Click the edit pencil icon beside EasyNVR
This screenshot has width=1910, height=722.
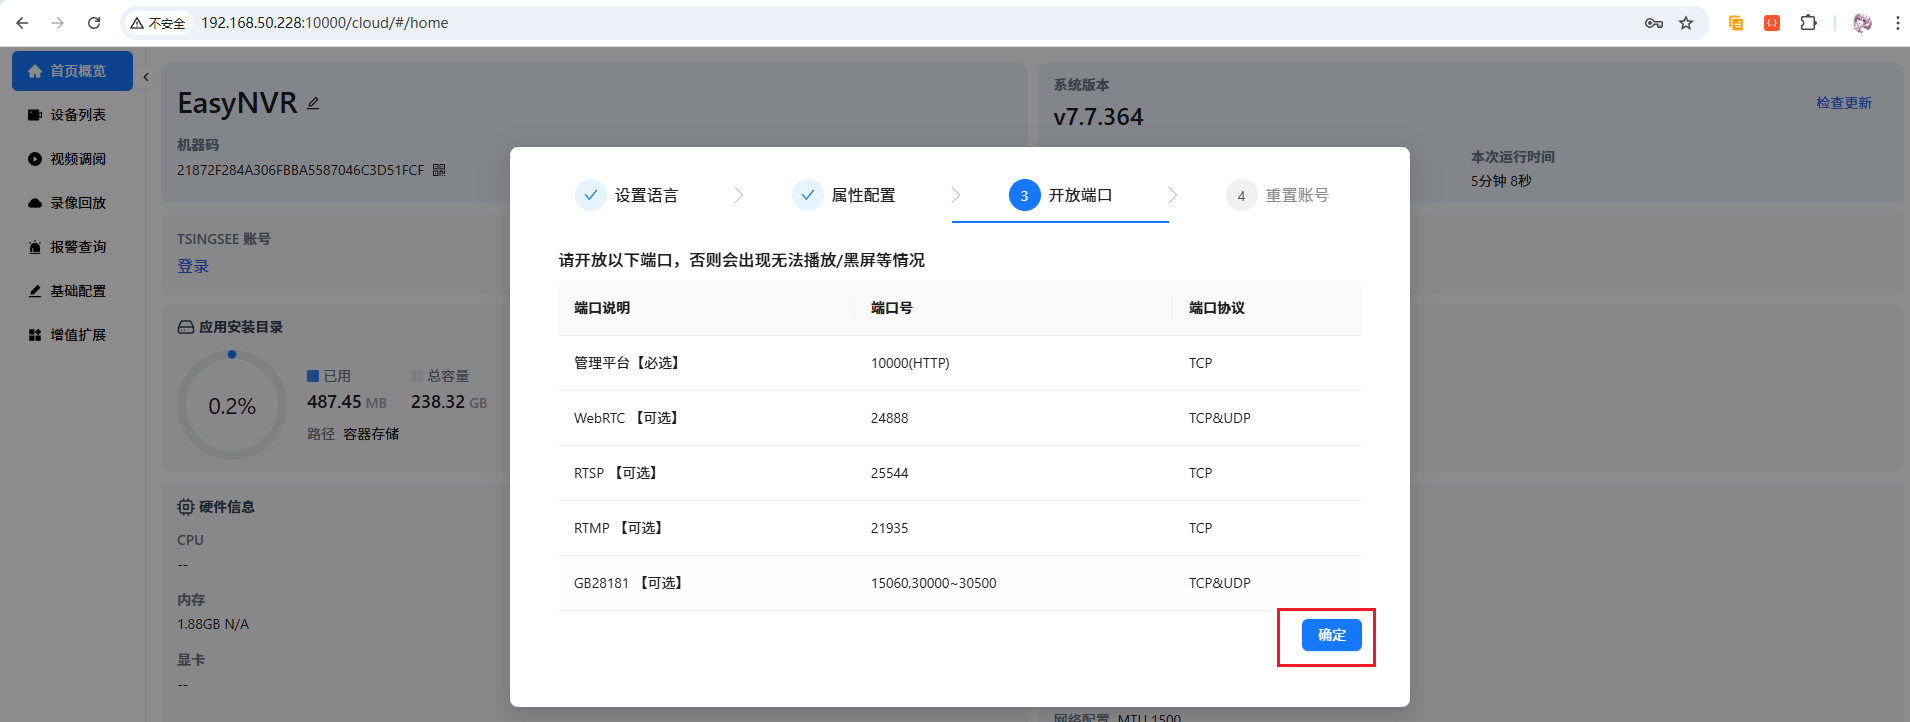click(x=313, y=103)
